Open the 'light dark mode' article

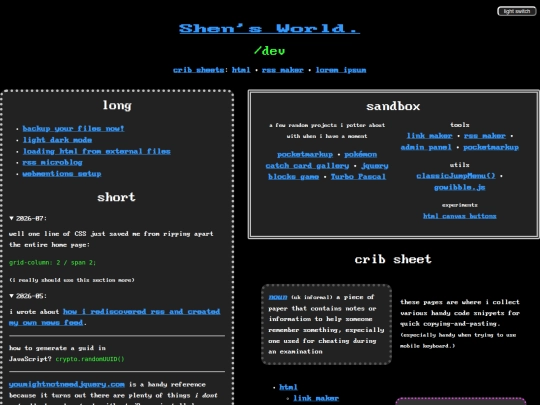[x=57, y=140]
